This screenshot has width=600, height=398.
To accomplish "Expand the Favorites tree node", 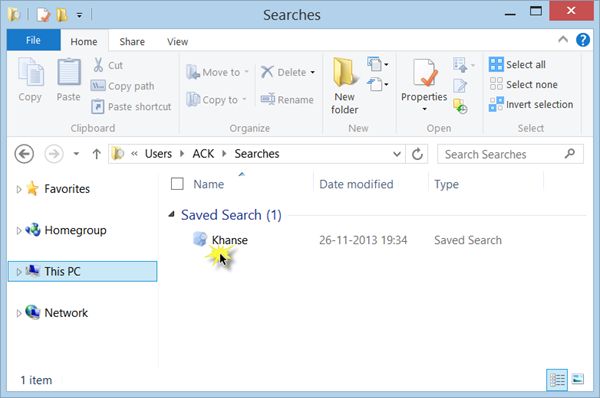I will click(x=18, y=189).
